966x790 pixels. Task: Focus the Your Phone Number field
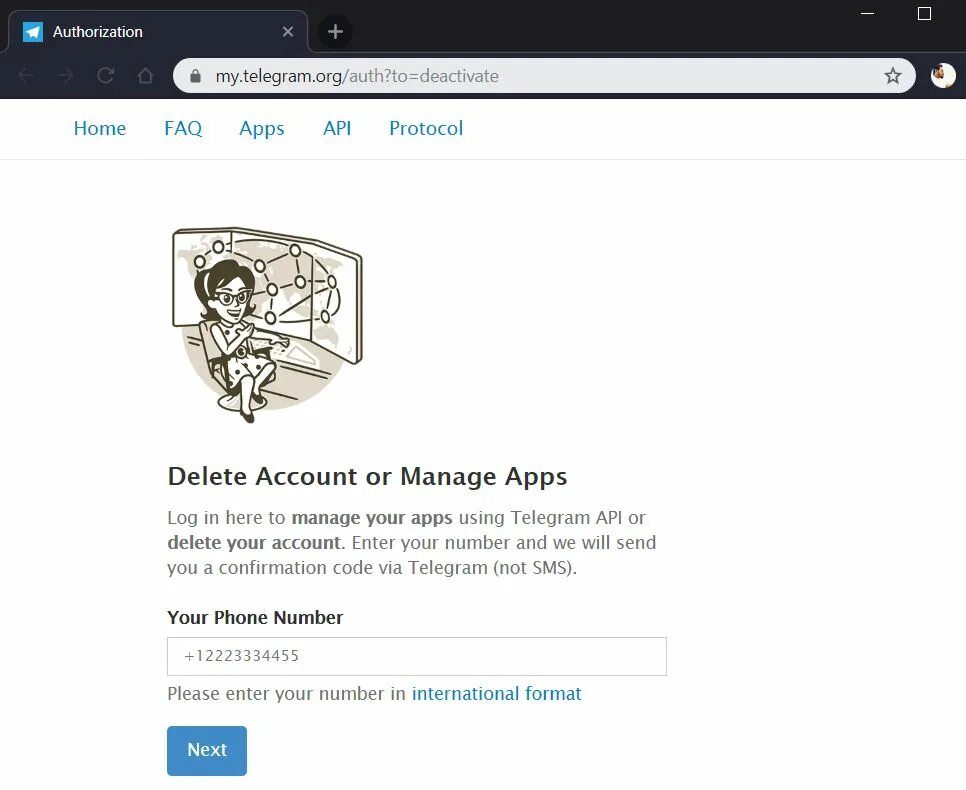coord(416,656)
